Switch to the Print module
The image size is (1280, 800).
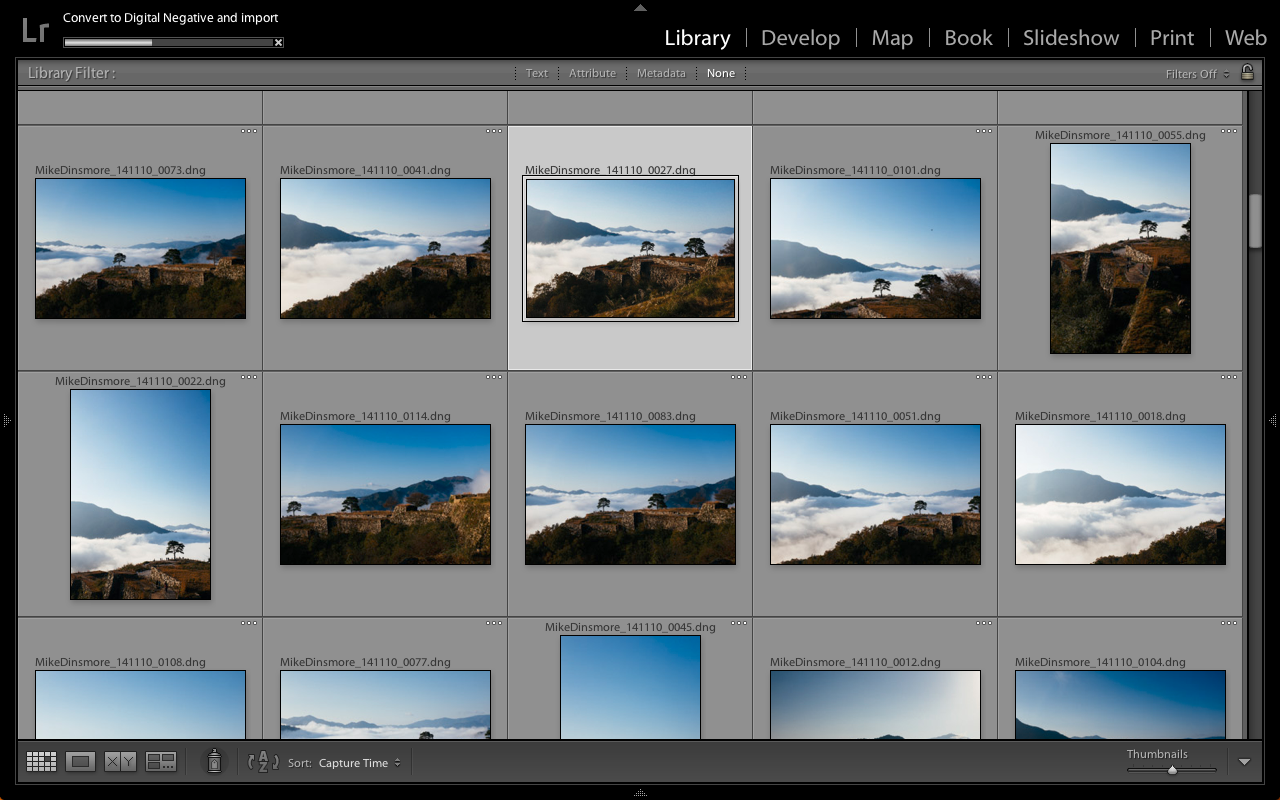pos(1172,38)
